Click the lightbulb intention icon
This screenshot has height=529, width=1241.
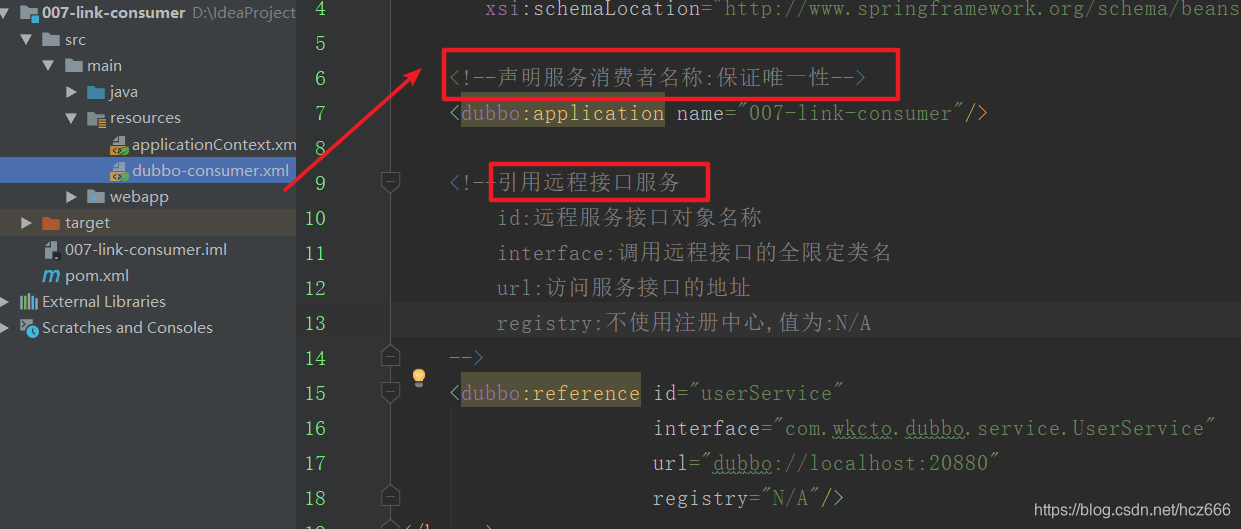point(419,378)
